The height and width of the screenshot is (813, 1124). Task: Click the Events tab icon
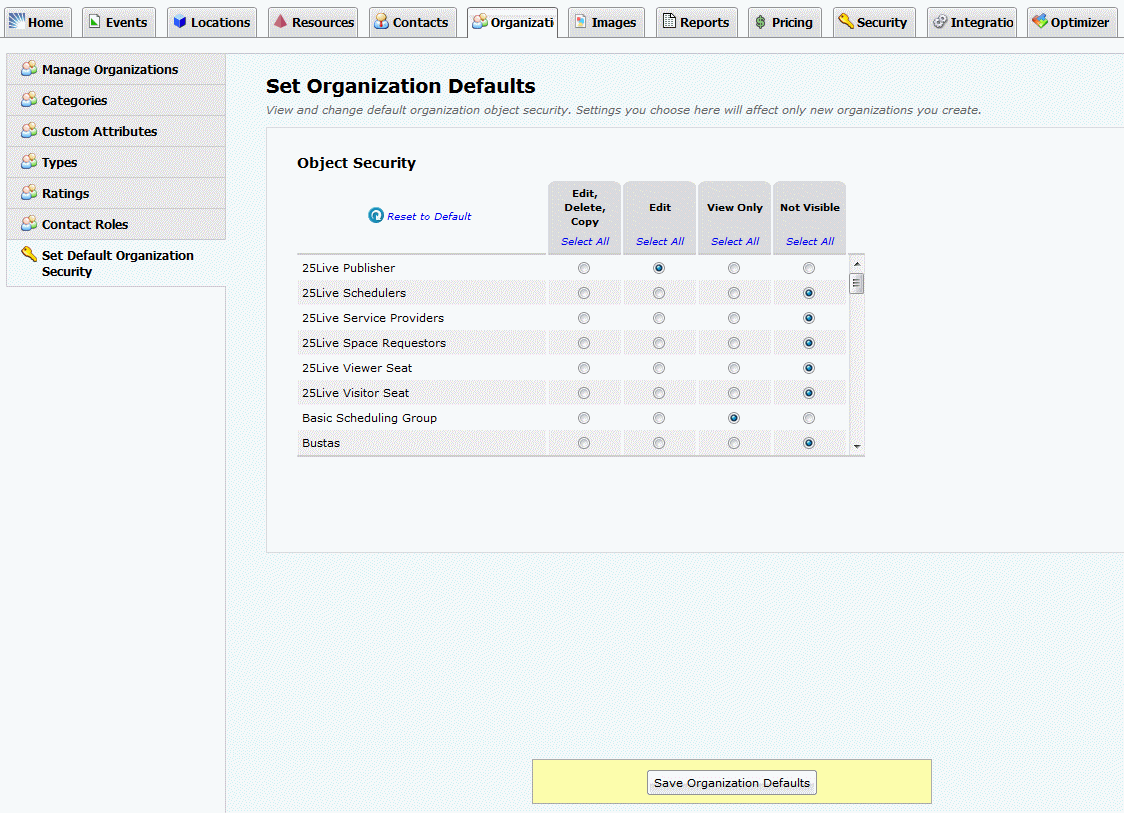(x=94, y=22)
